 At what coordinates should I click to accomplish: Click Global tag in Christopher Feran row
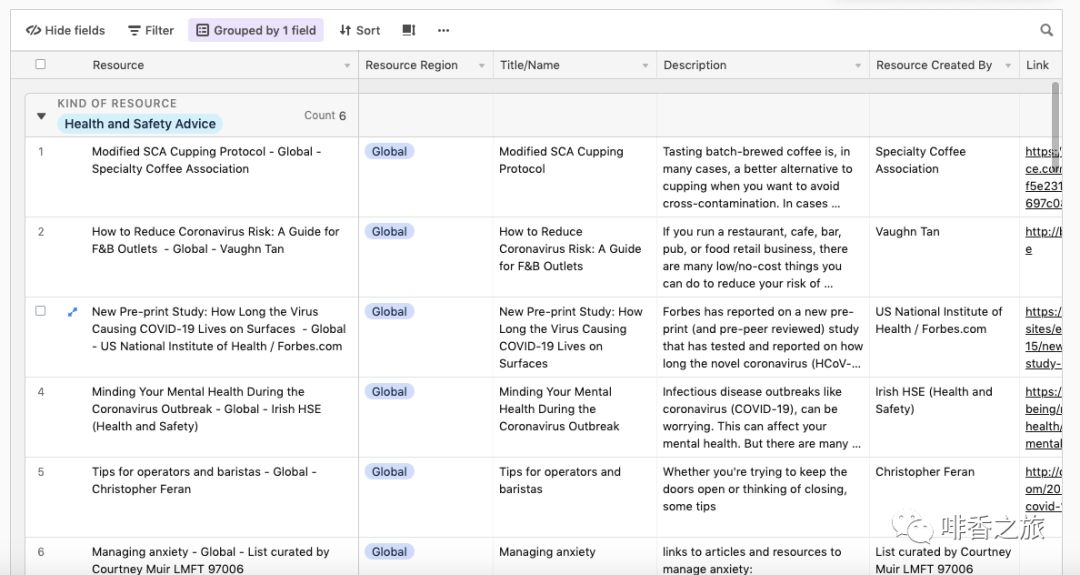coord(389,472)
